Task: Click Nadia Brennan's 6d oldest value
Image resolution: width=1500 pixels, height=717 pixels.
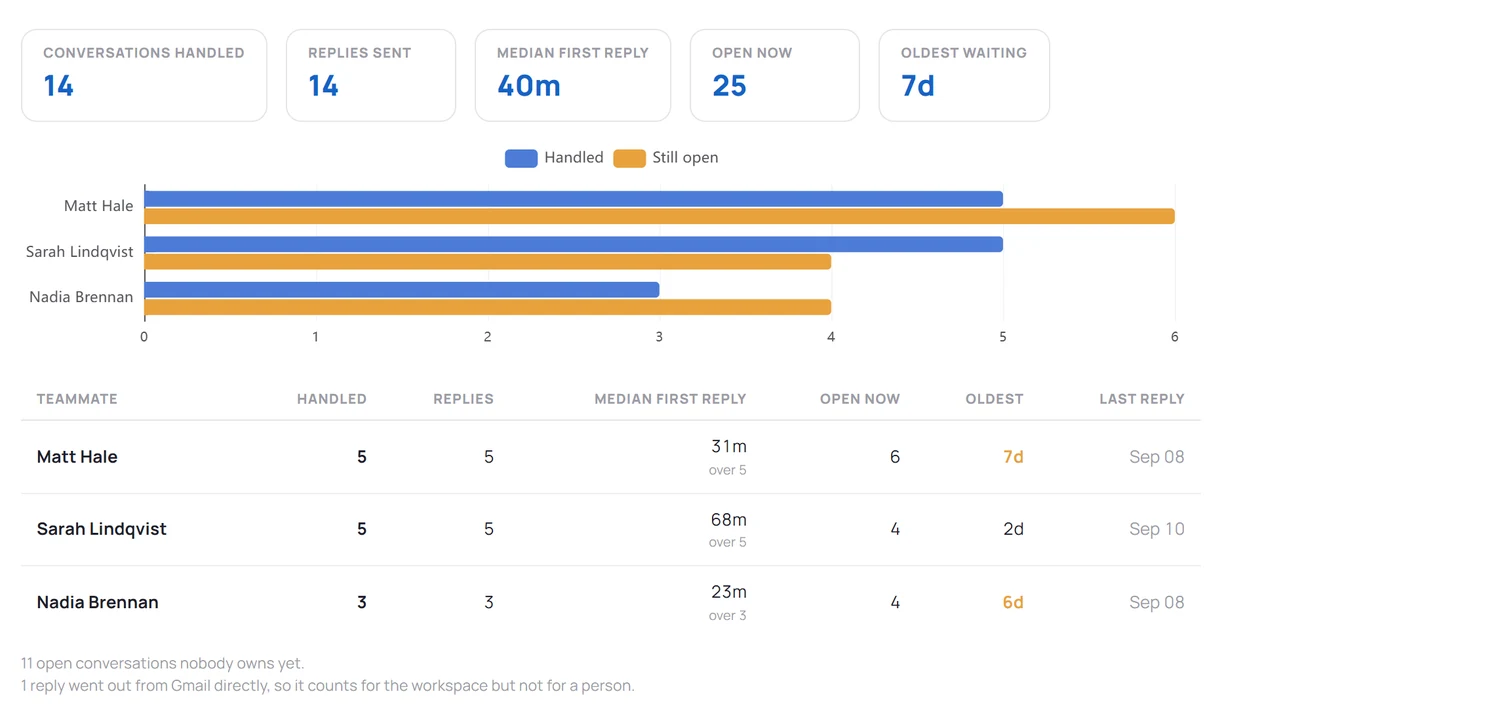Action: click(1013, 602)
